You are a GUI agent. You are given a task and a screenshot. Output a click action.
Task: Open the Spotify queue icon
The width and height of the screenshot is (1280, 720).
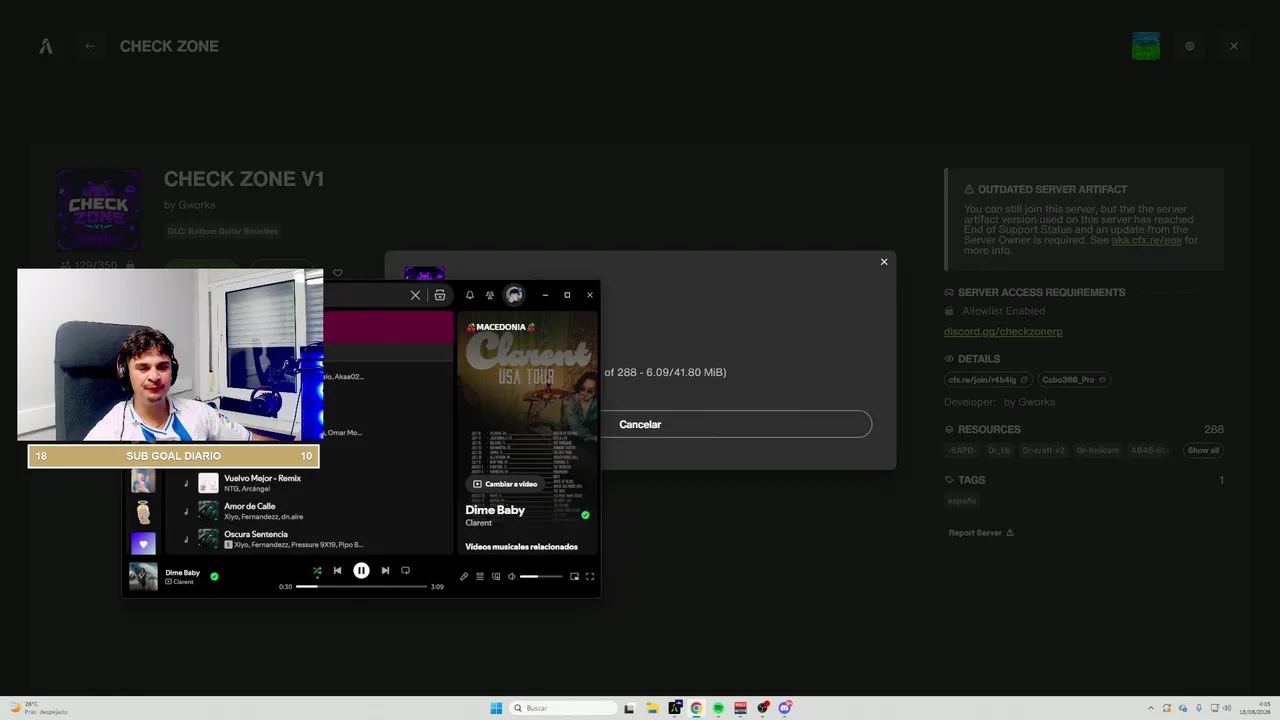[480, 576]
